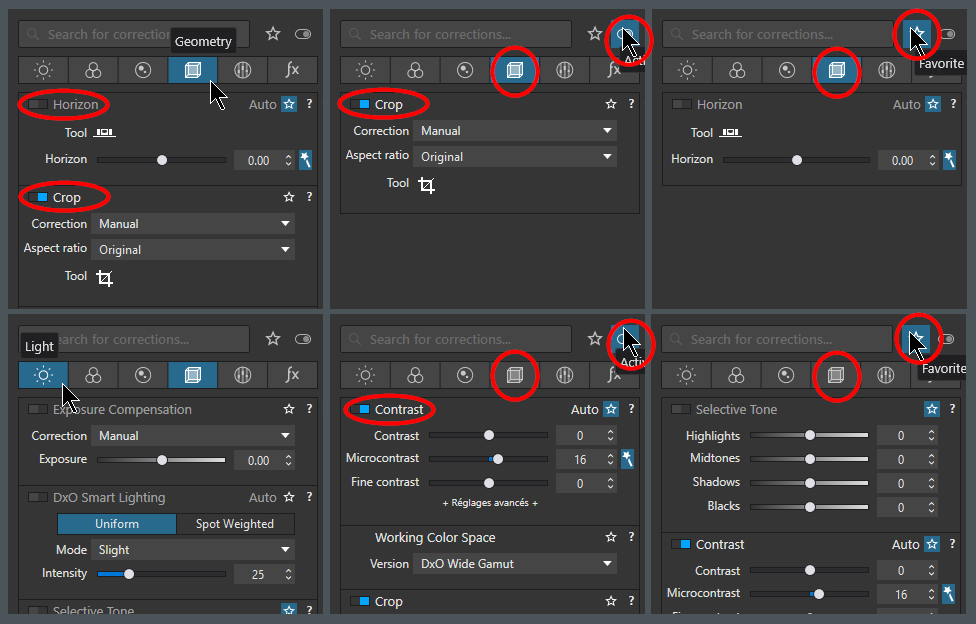Click Auto on Contrast row above Working Color Space
This screenshot has width=976, height=624.
(584, 410)
